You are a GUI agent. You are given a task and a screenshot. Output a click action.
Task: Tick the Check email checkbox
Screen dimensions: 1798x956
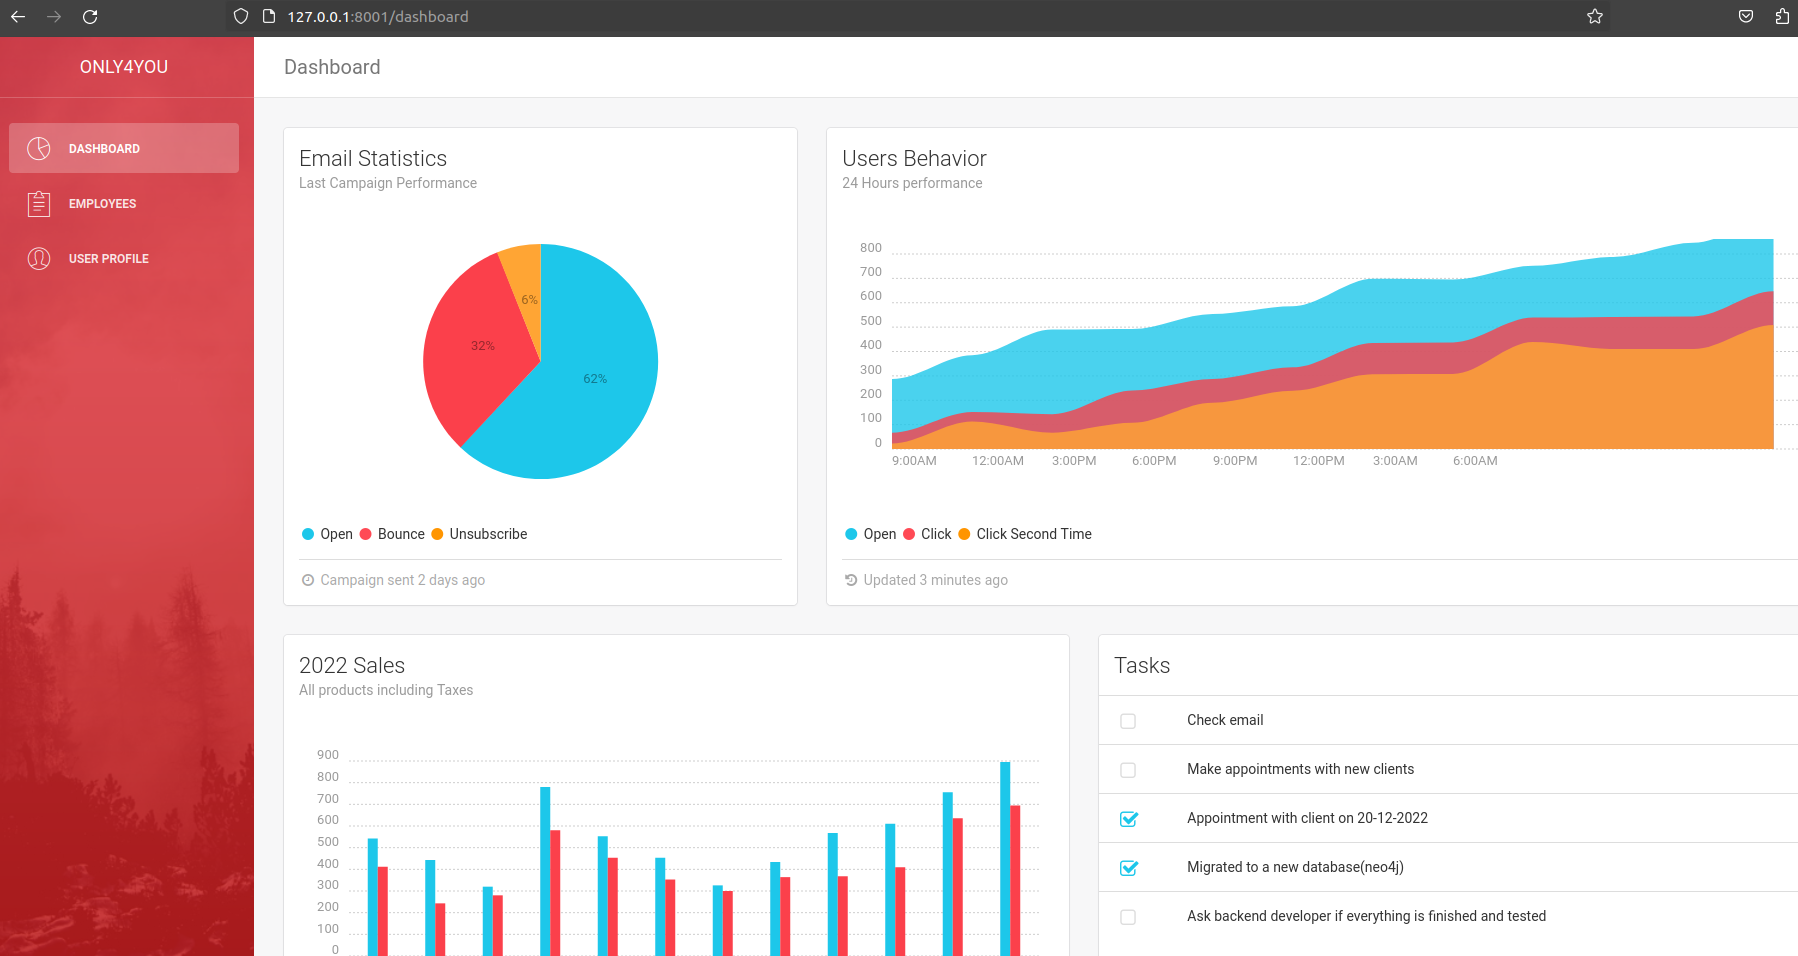1128,721
